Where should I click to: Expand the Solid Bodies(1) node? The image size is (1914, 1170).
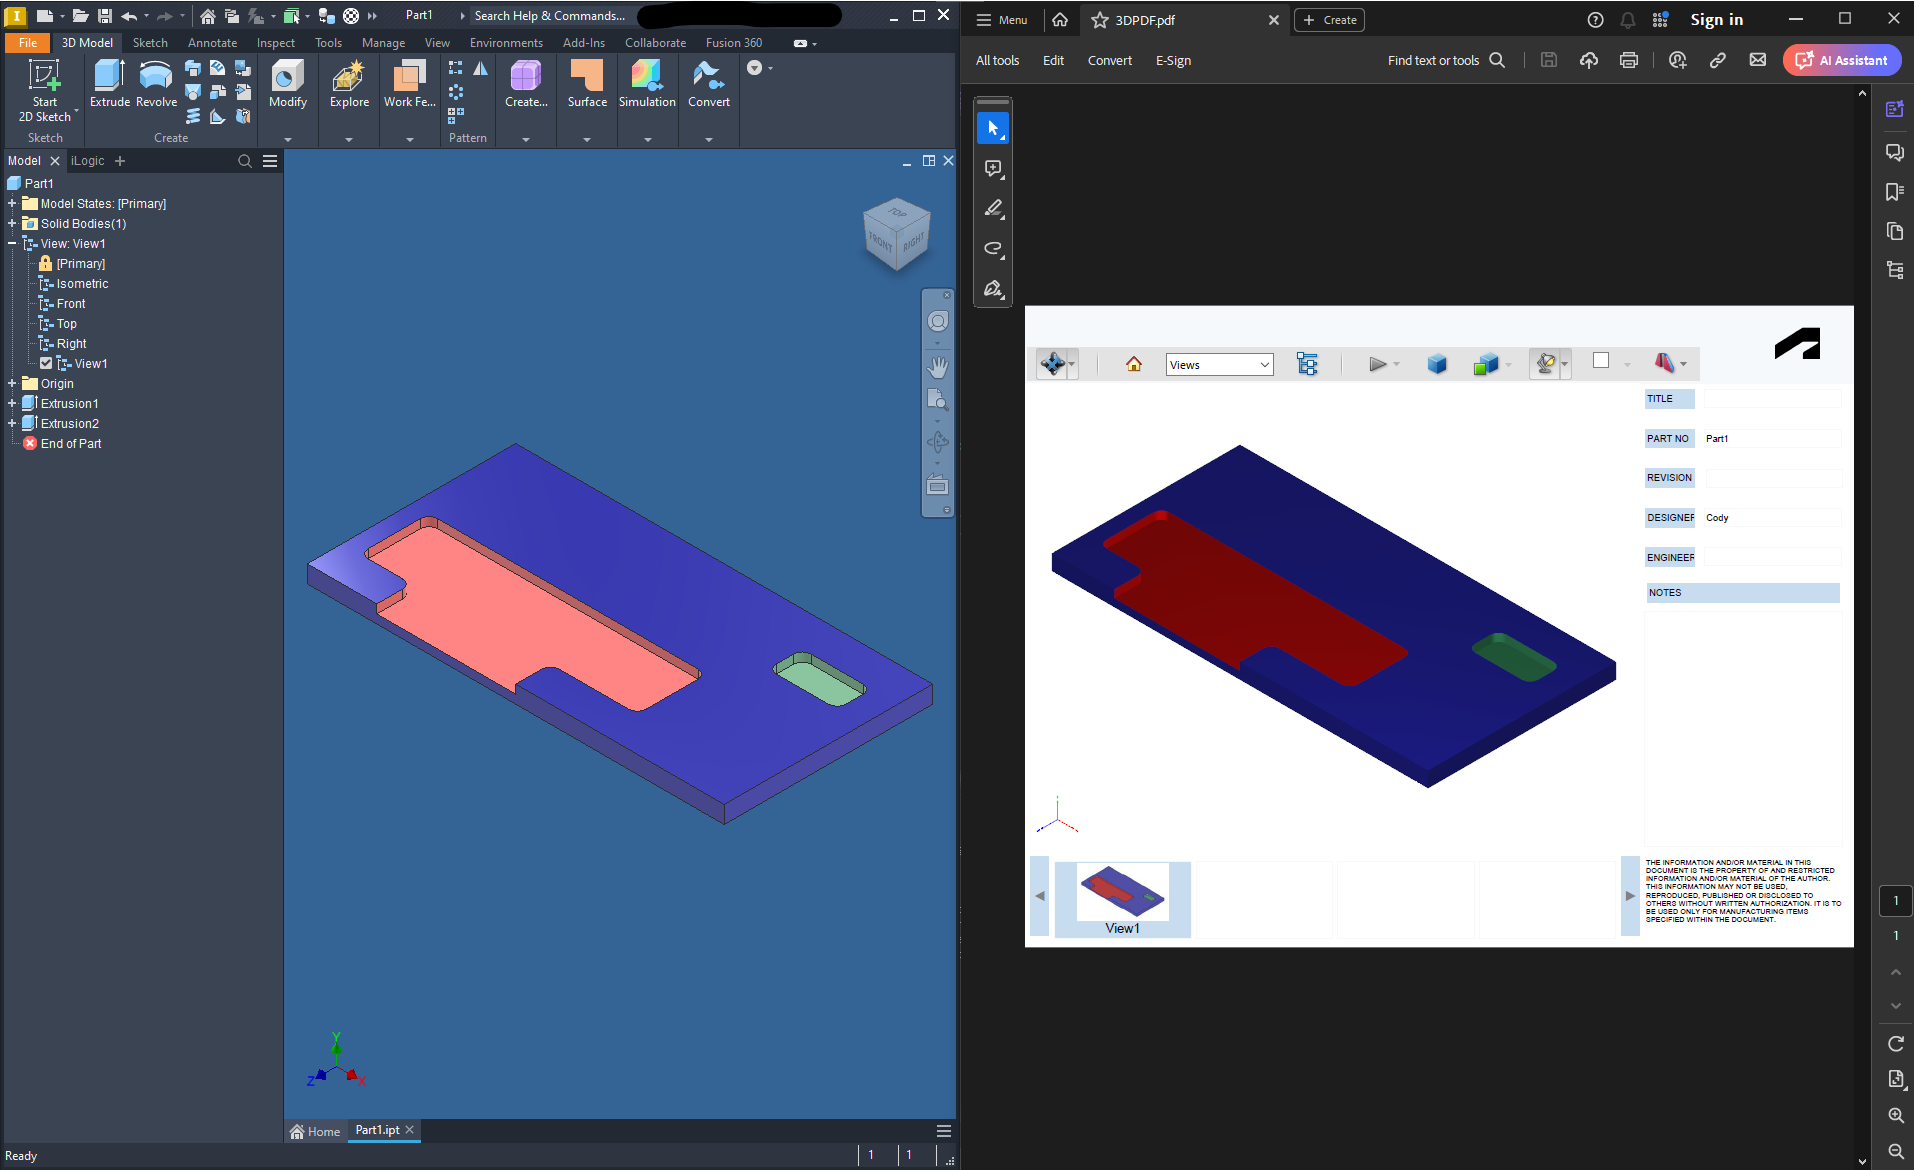point(12,223)
